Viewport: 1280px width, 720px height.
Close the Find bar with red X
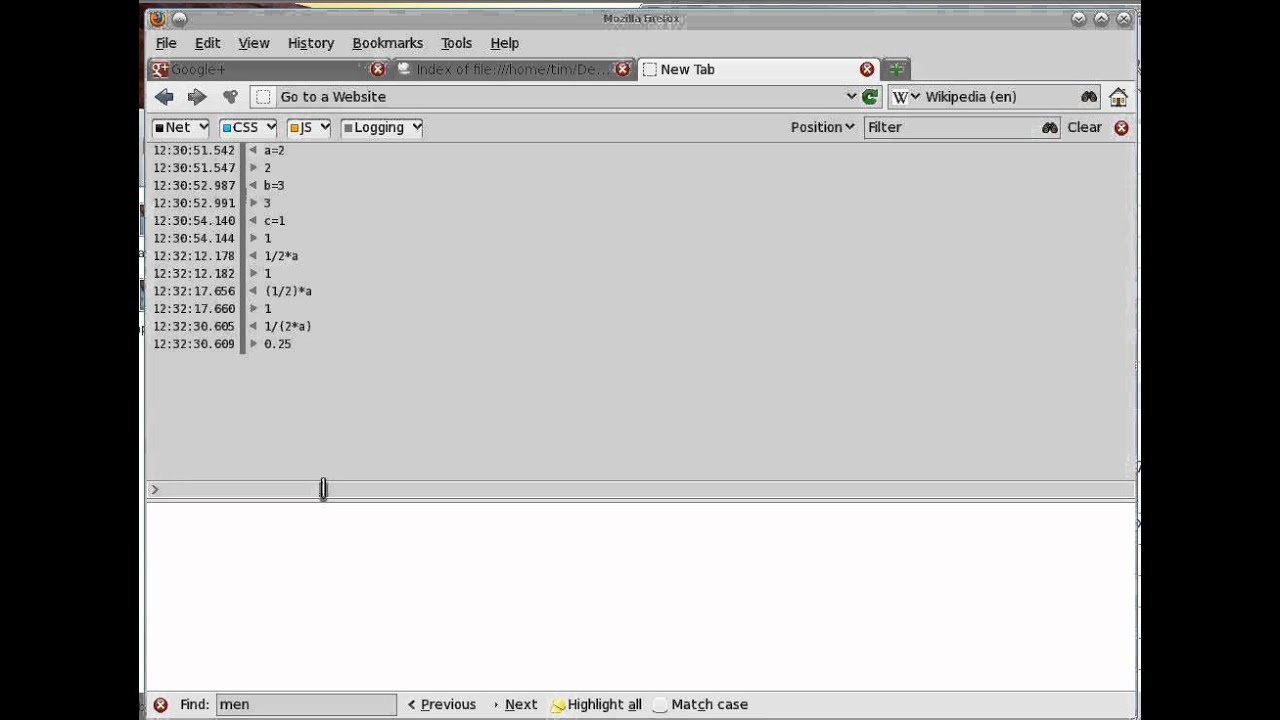coord(160,705)
